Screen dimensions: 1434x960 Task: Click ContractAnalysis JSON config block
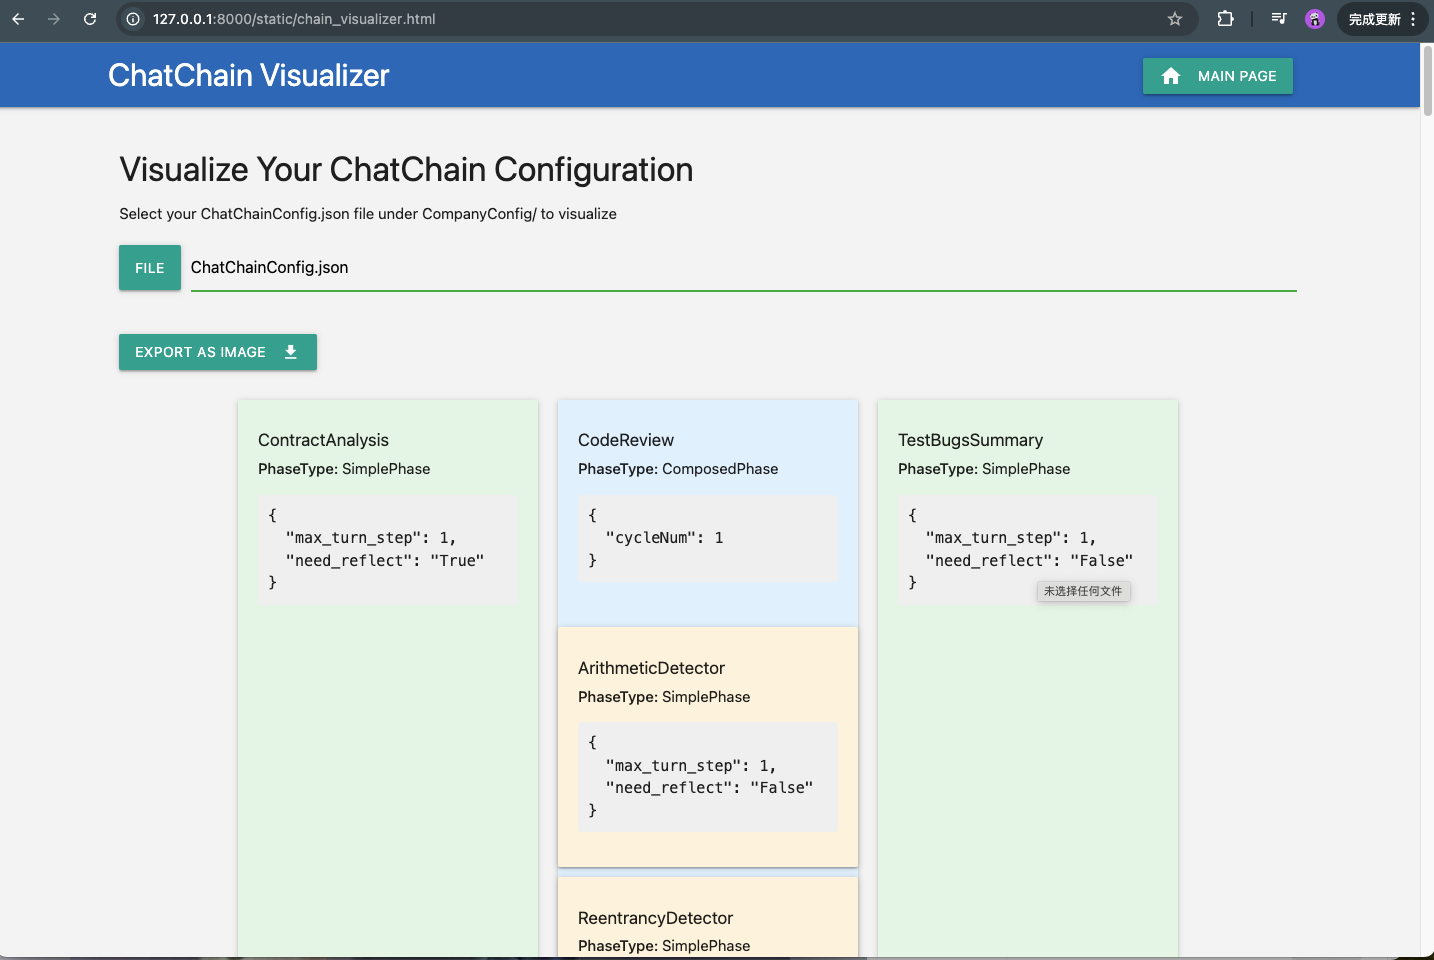(388, 549)
